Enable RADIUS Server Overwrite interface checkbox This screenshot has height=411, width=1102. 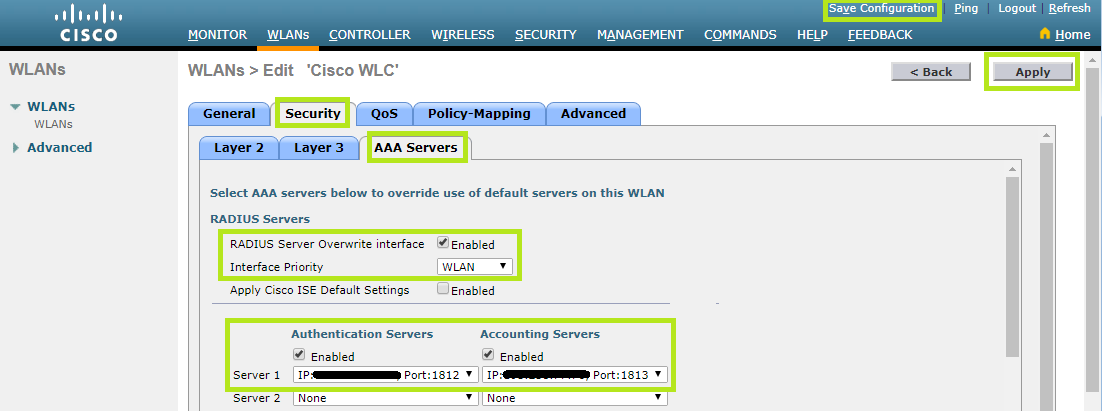(443, 243)
